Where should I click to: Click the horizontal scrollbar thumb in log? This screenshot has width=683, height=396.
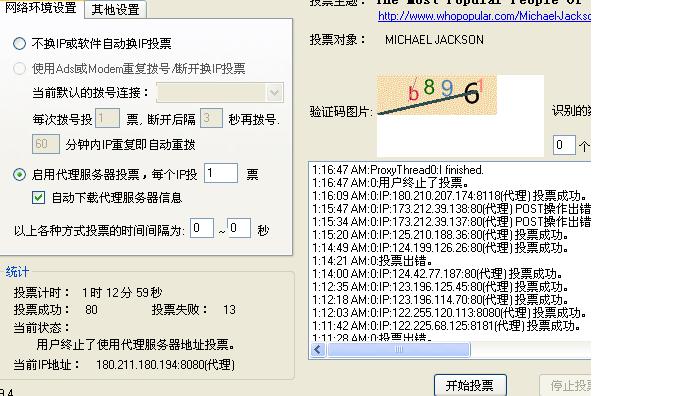pyautogui.click(x=399, y=349)
